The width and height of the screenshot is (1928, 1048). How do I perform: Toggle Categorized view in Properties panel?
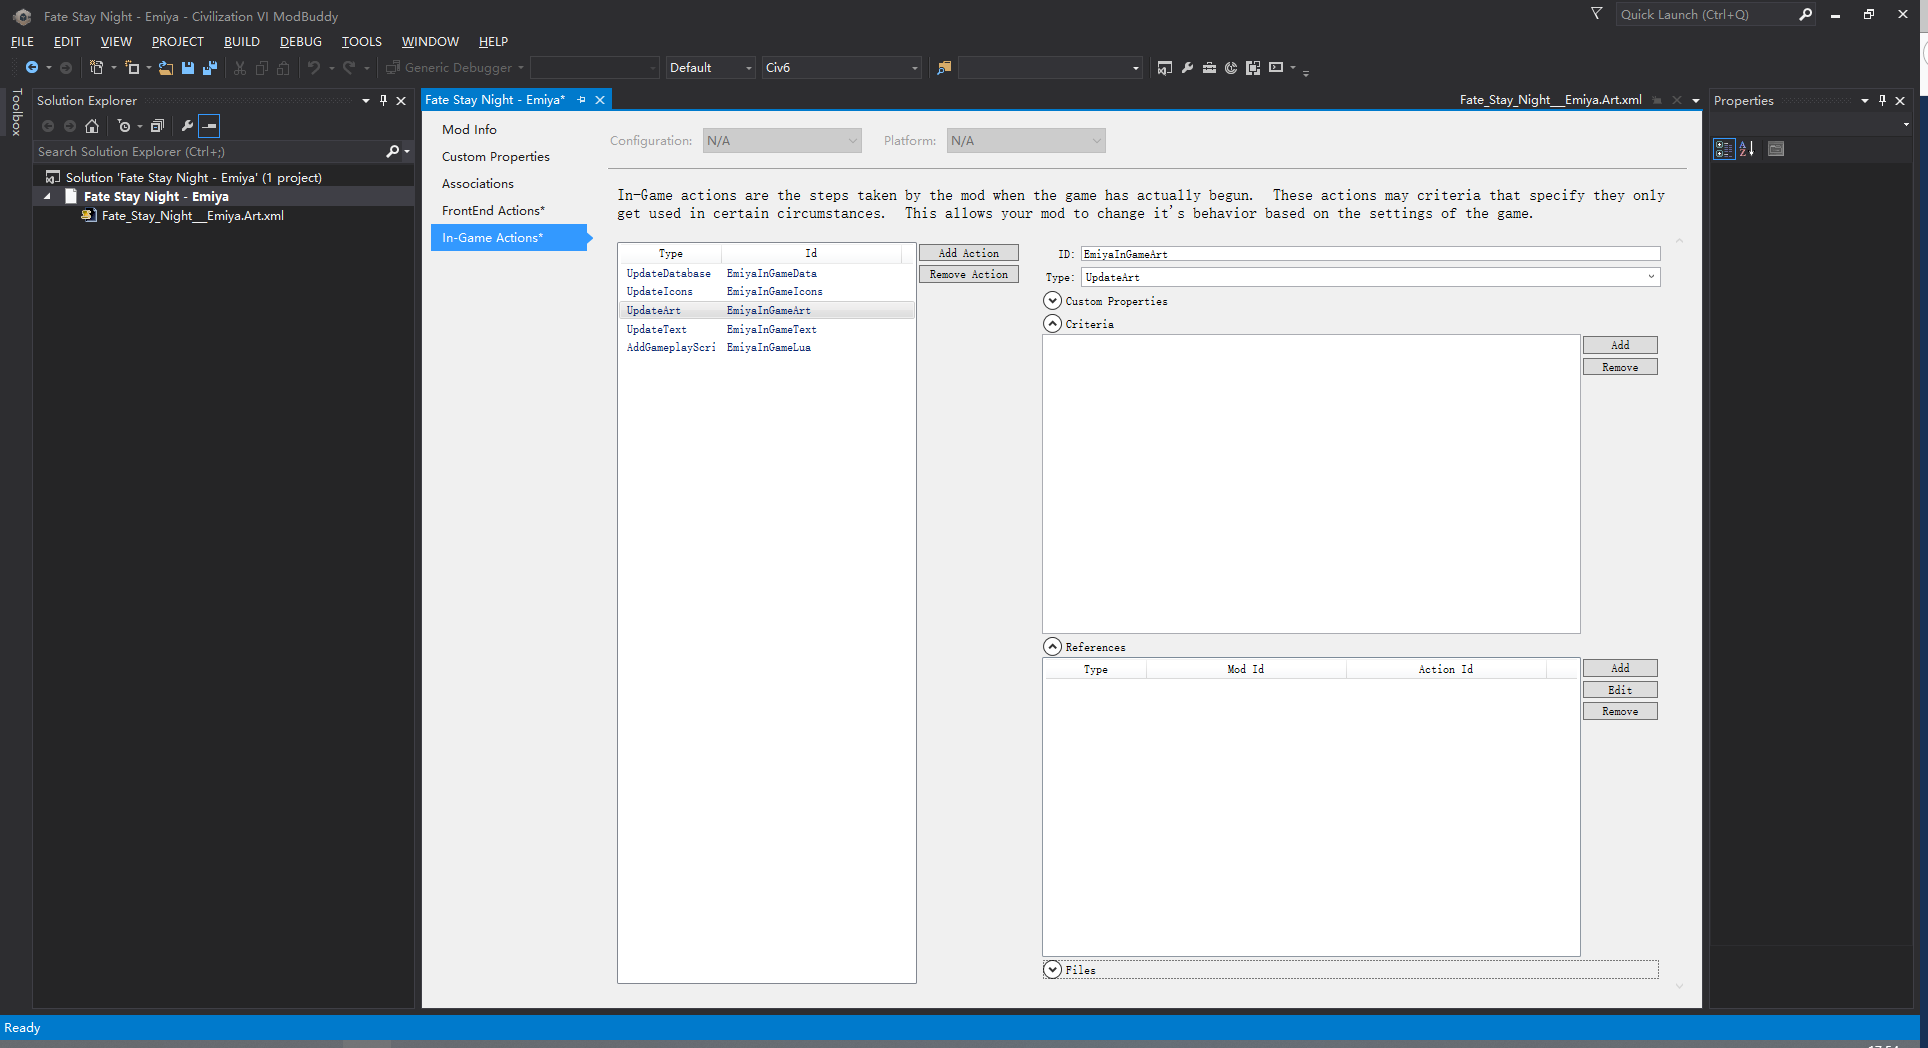(1724, 149)
